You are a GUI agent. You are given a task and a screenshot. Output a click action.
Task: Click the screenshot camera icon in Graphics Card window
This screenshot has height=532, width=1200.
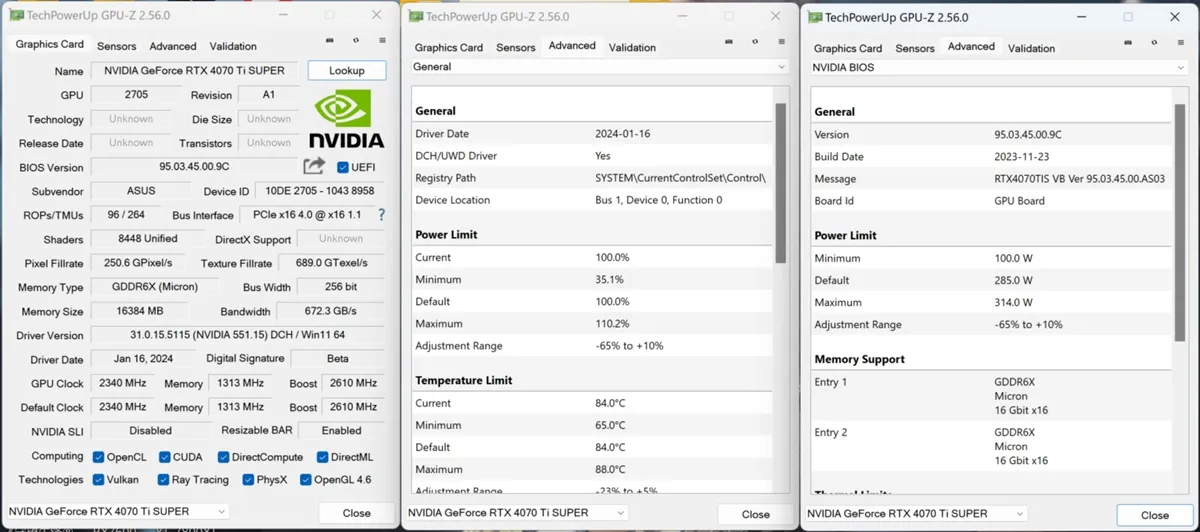coord(330,41)
